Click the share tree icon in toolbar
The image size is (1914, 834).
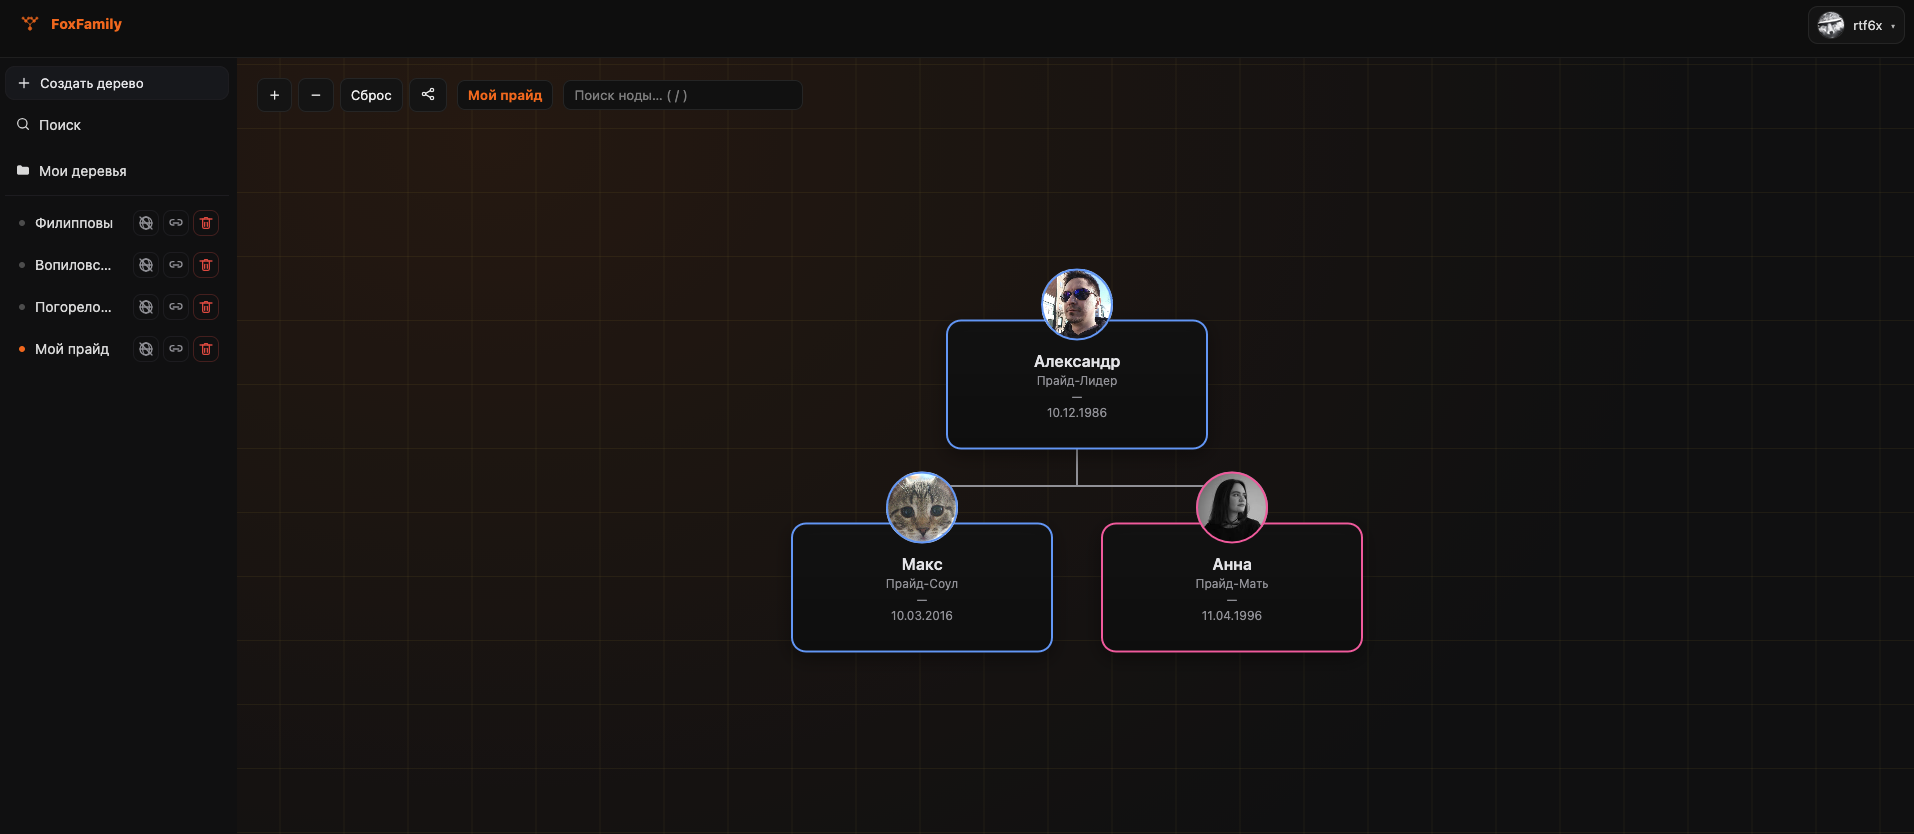coord(428,95)
